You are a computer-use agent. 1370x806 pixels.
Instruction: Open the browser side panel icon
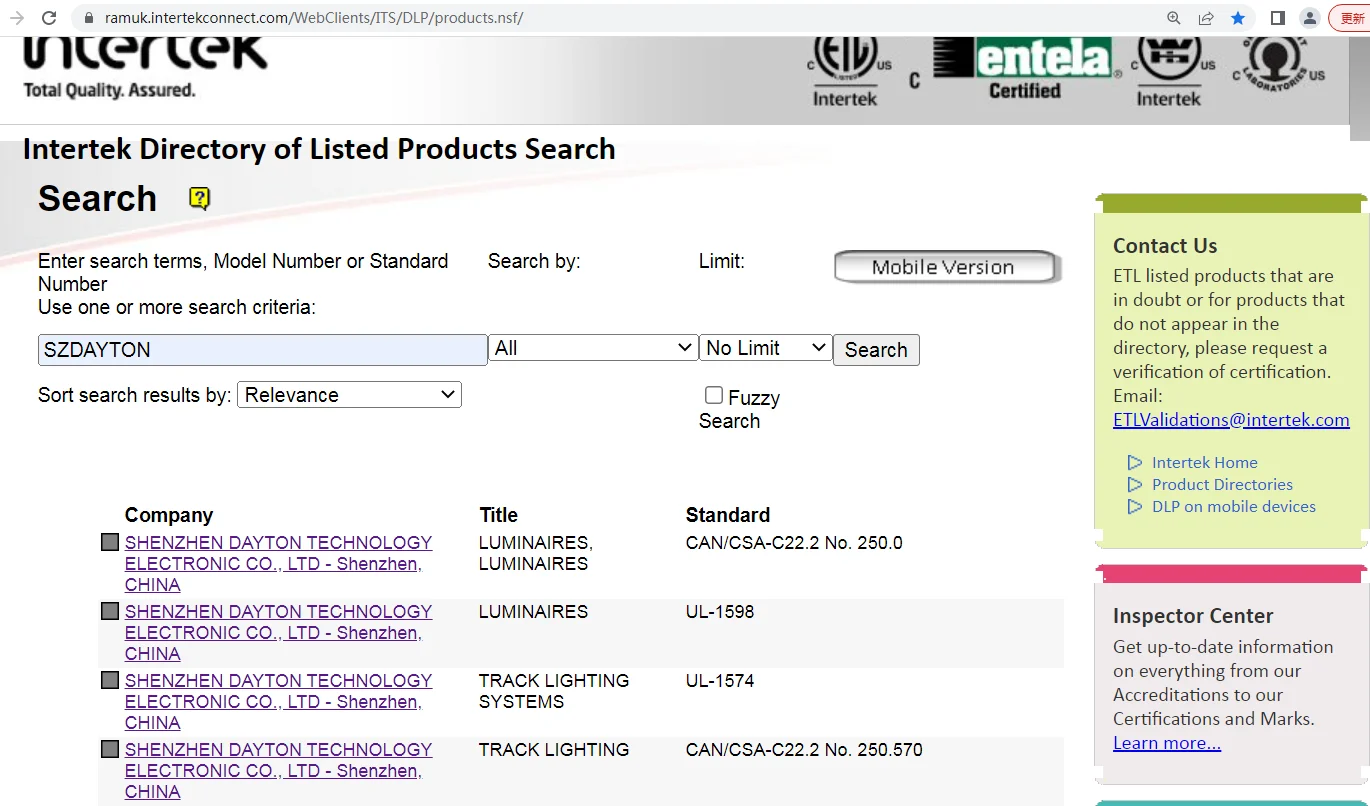[x=1277, y=18]
